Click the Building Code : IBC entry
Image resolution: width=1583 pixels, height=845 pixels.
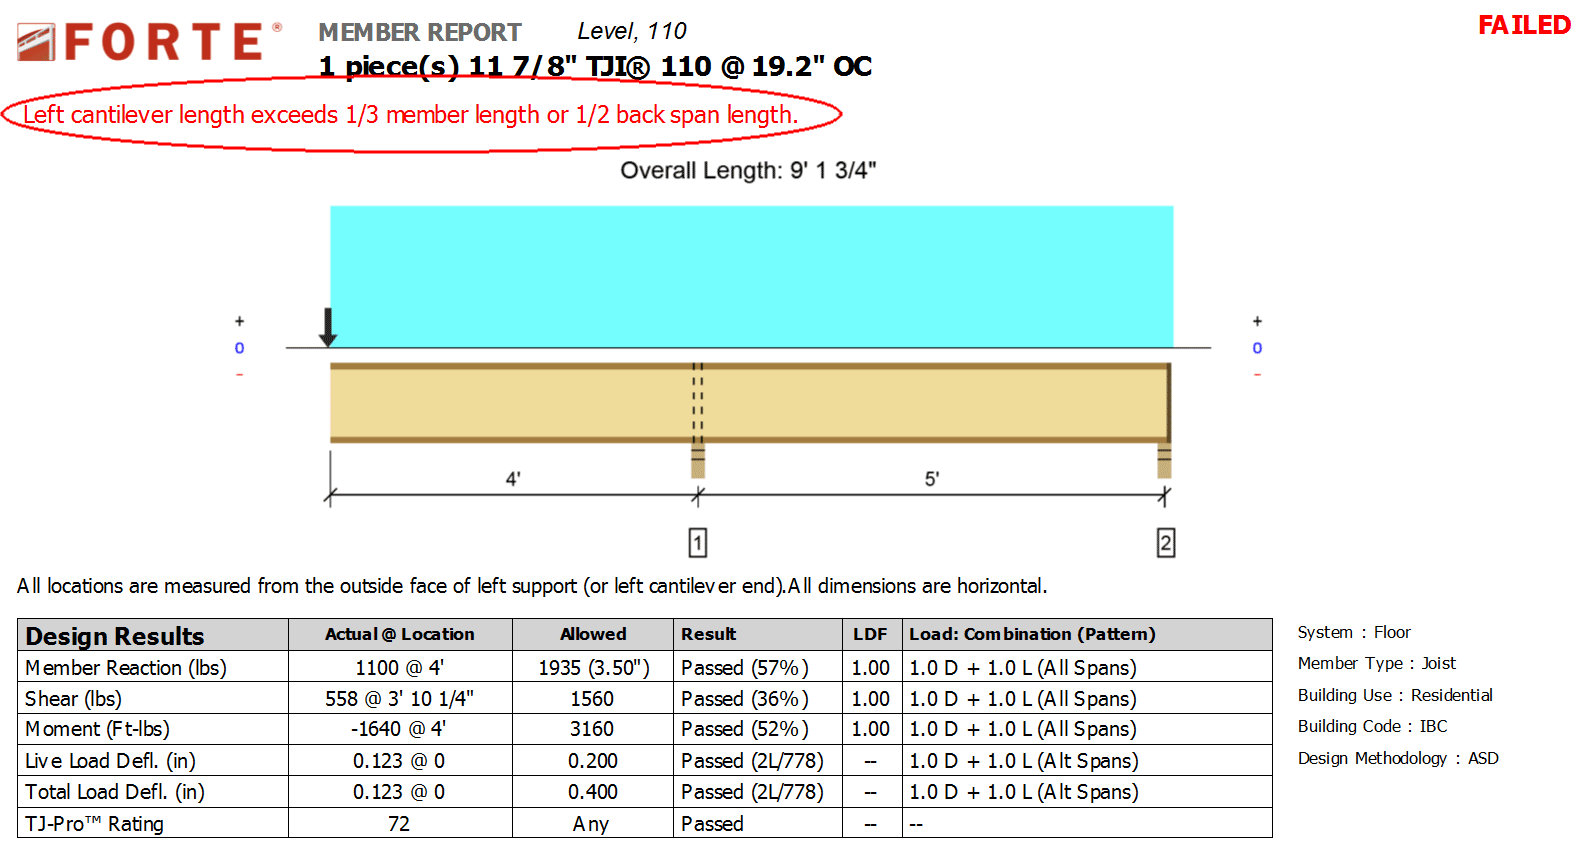1372,726
